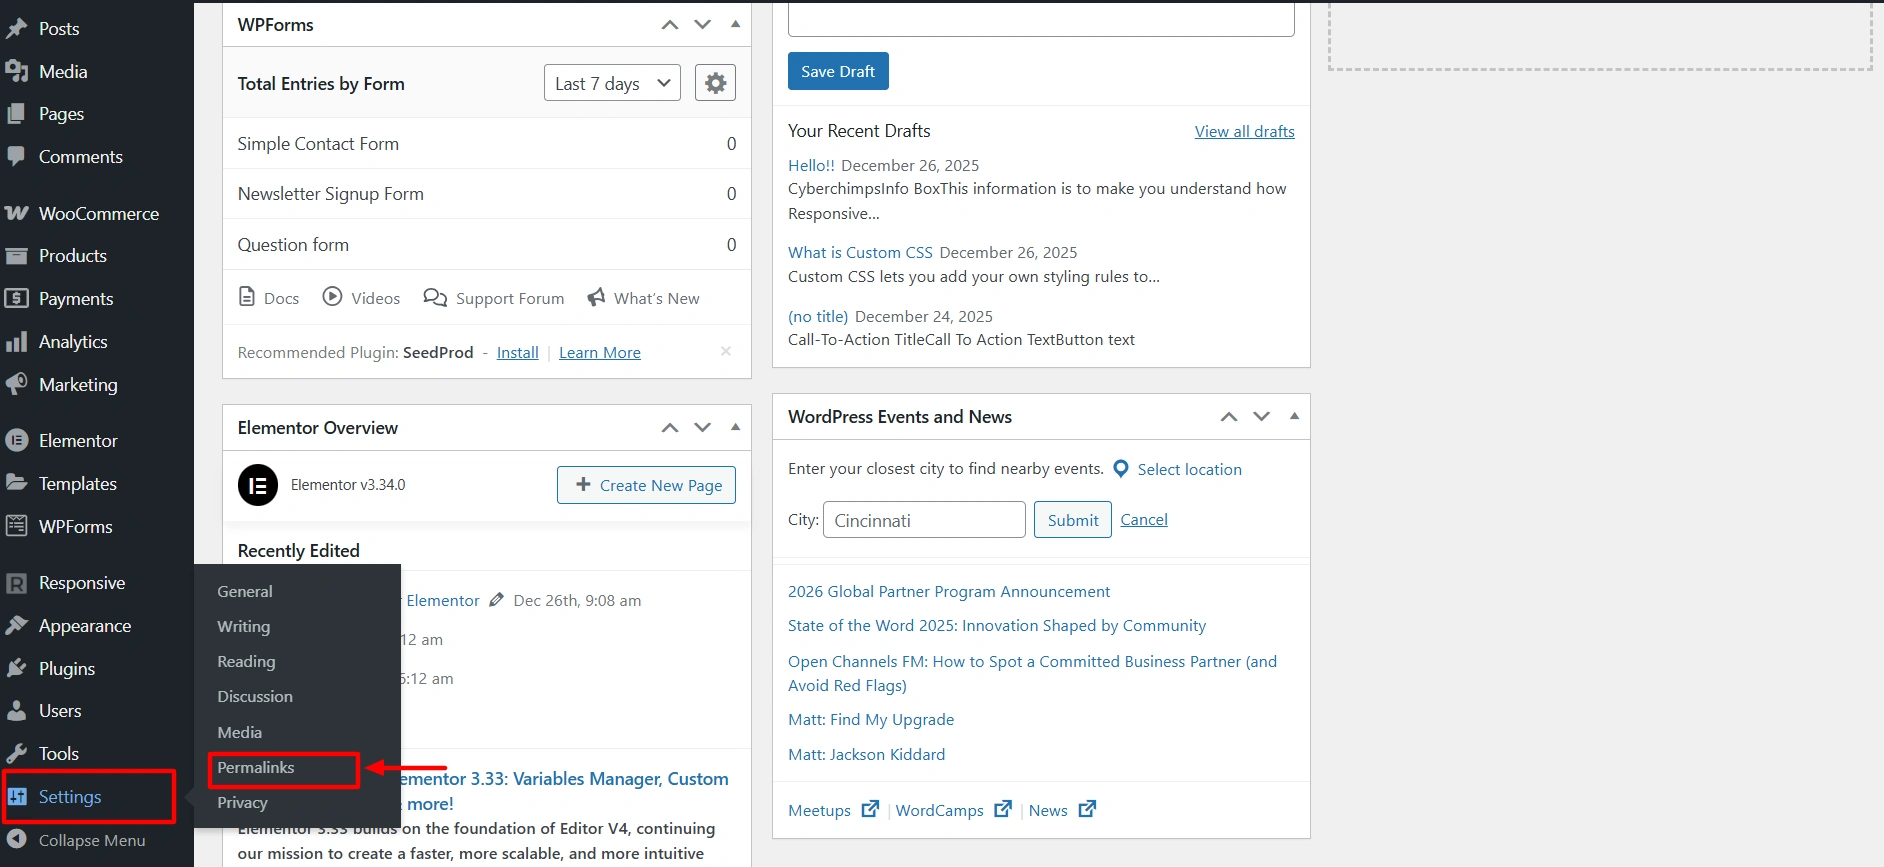Cancel the city location entry
1884x867 pixels.
(1144, 520)
